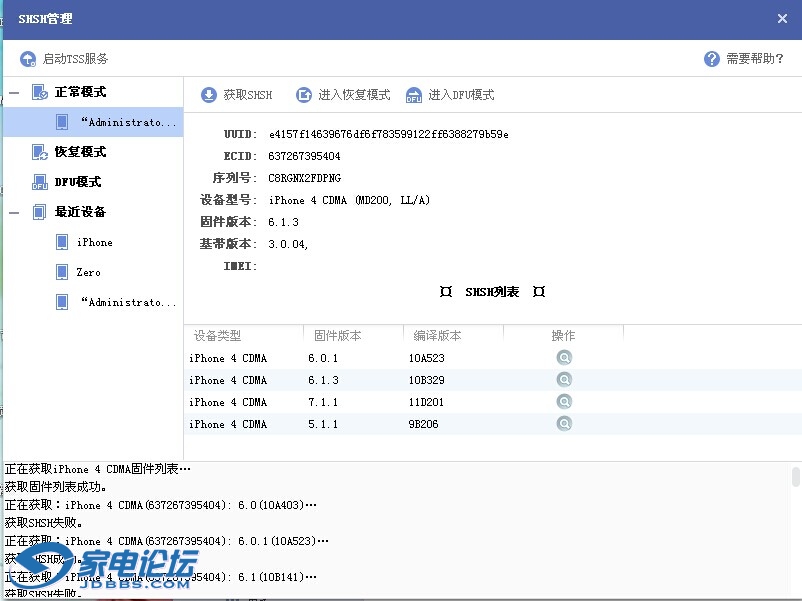Image resolution: width=802 pixels, height=601 pixels.
Task: Select the iPhone device under 最近设备
Action: pos(94,242)
